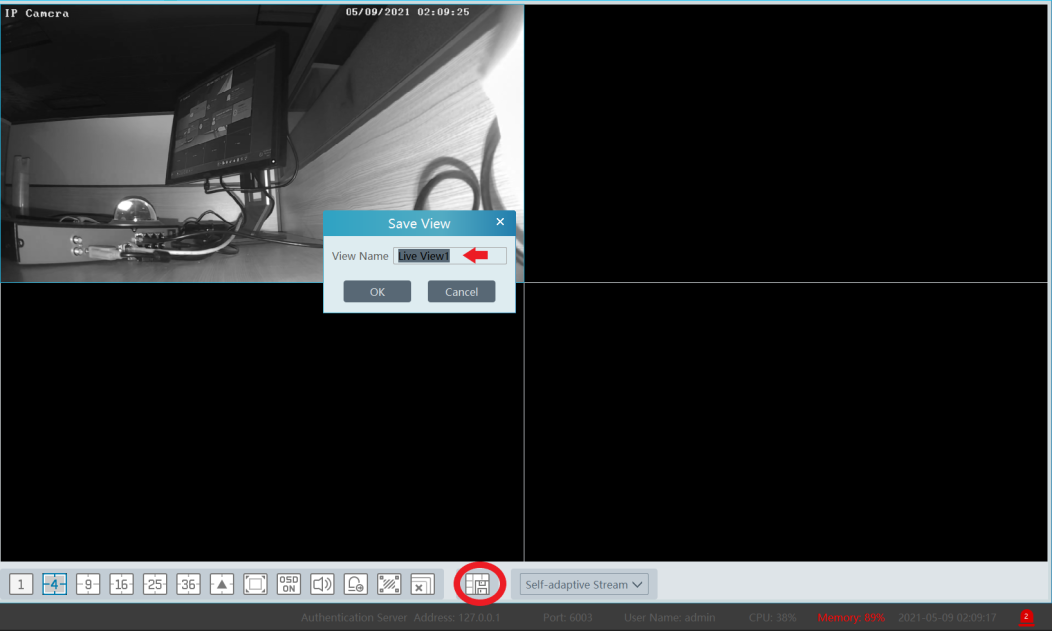Enter full screen display mode
The width and height of the screenshot is (1052, 631).
[x=255, y=585]
